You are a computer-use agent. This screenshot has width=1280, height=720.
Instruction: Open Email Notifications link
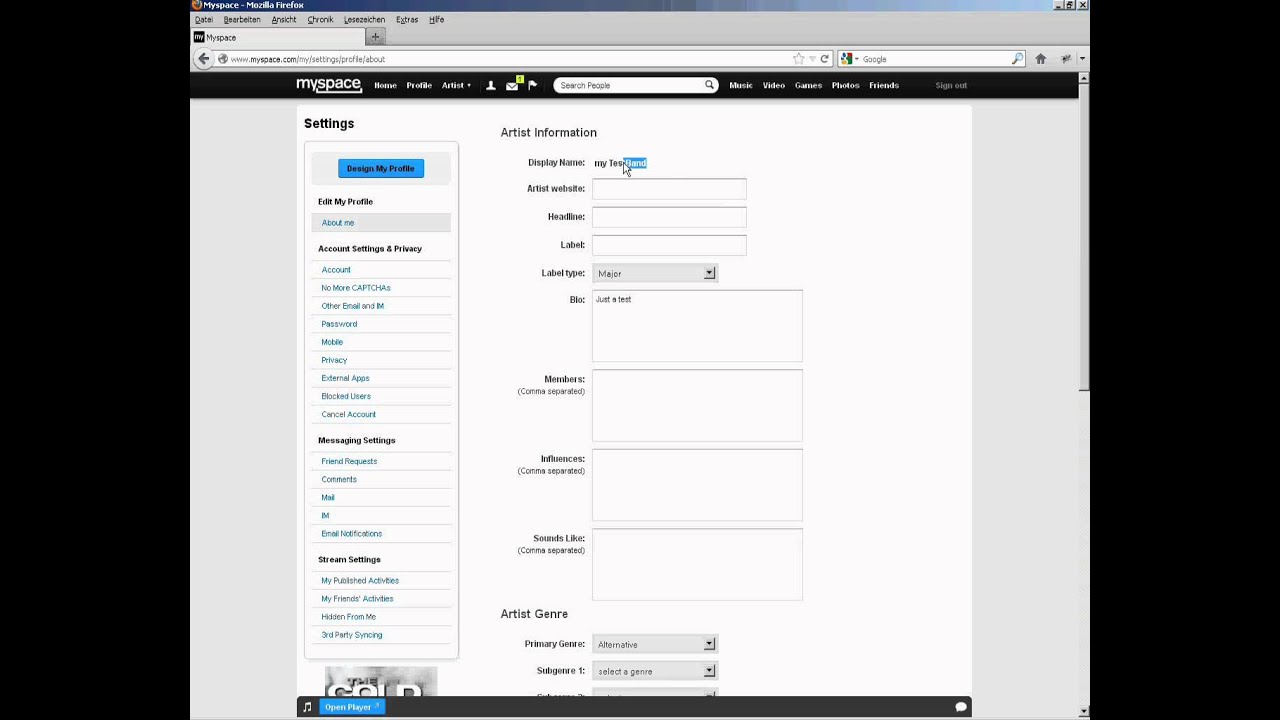(x=351, y=533)
